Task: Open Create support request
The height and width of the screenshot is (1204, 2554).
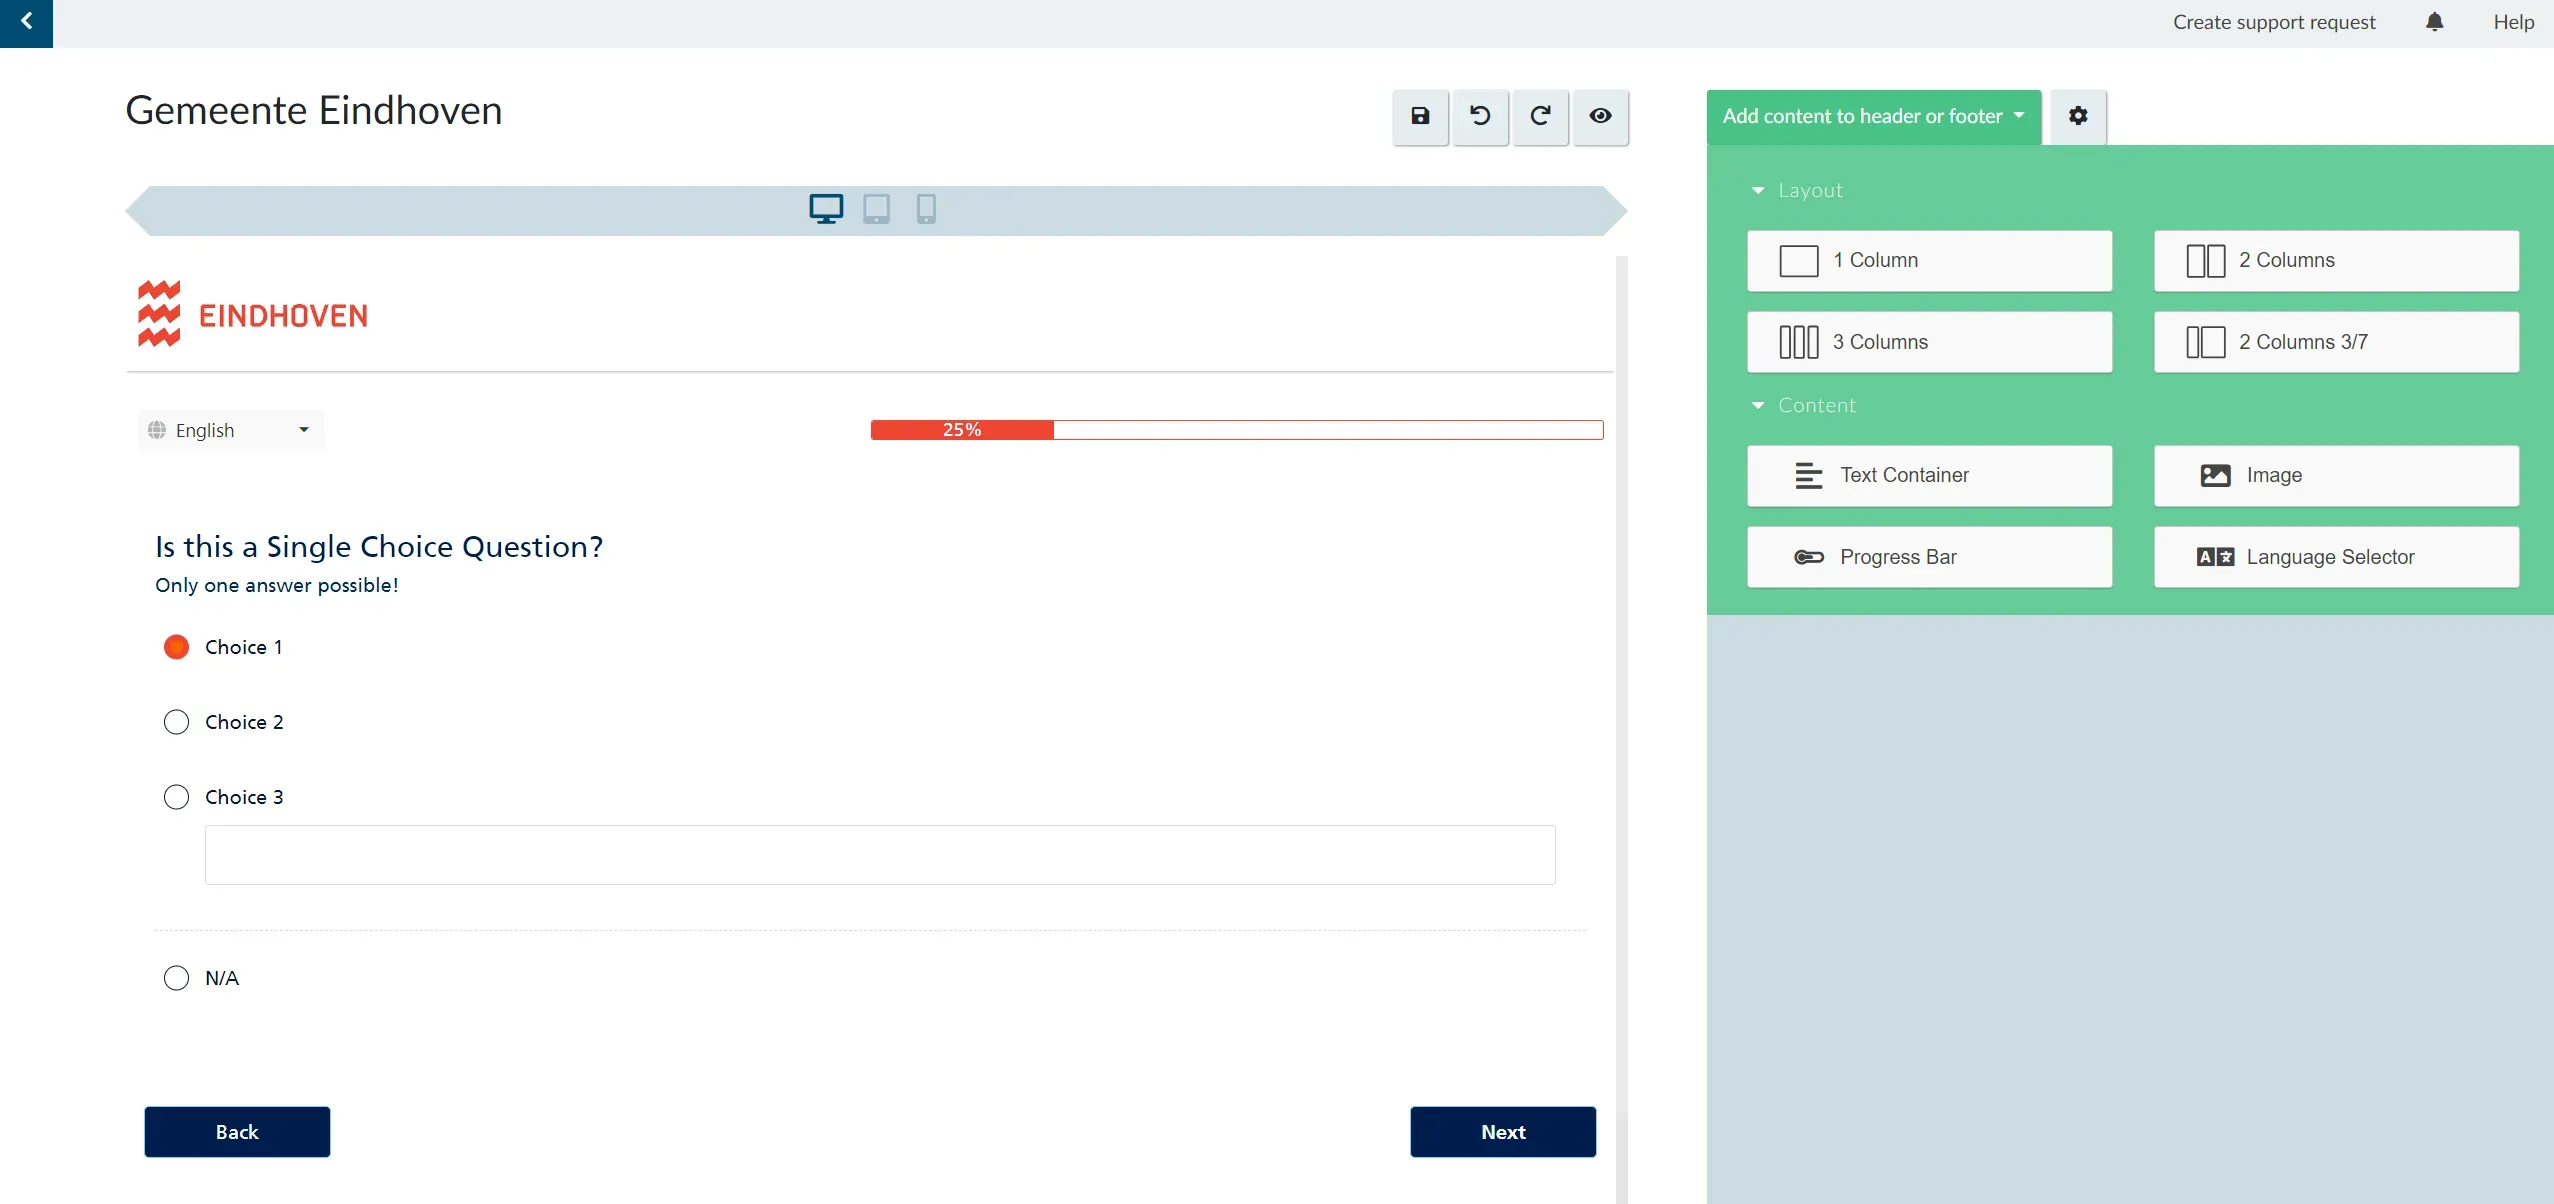Action: click(2273, 22)
